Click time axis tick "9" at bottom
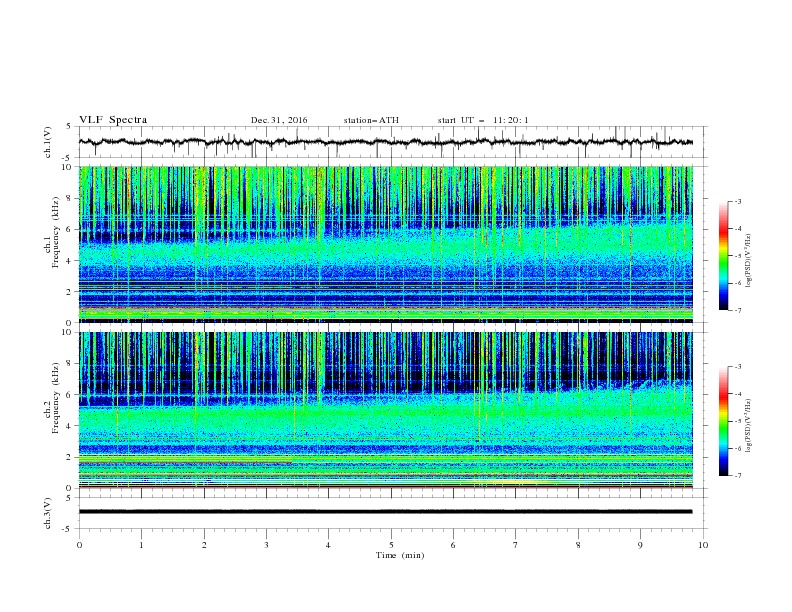 tap(640, 545)
